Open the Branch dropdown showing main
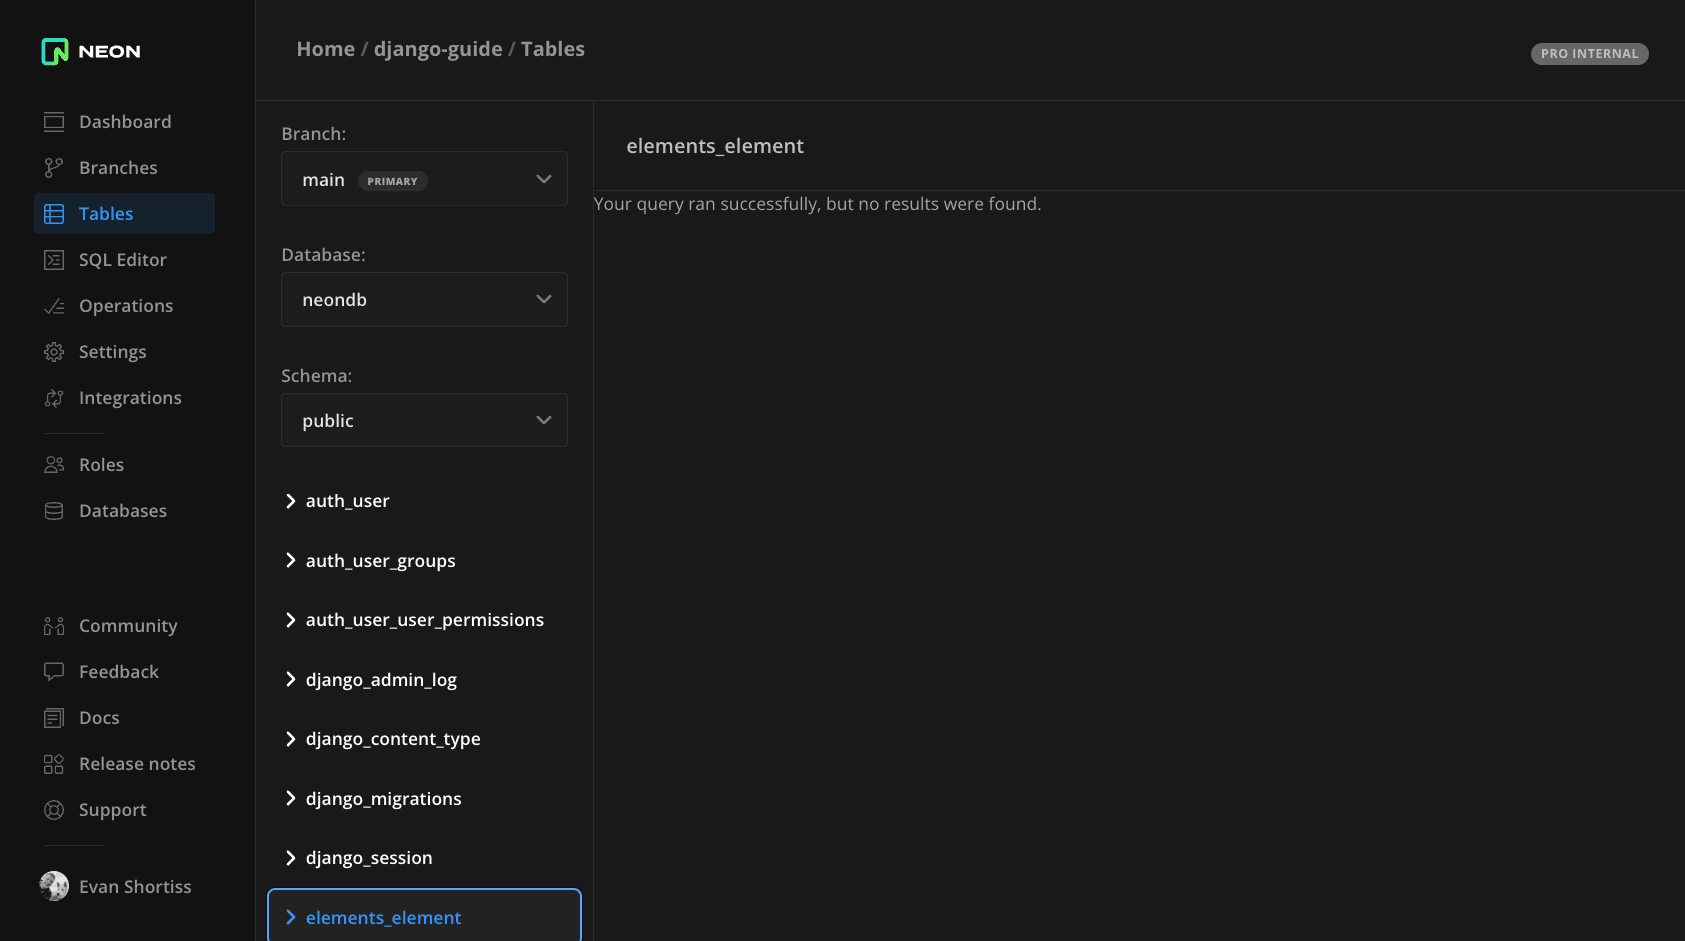This screenshot has height=941, width=1685. click(x=424, y=179)
